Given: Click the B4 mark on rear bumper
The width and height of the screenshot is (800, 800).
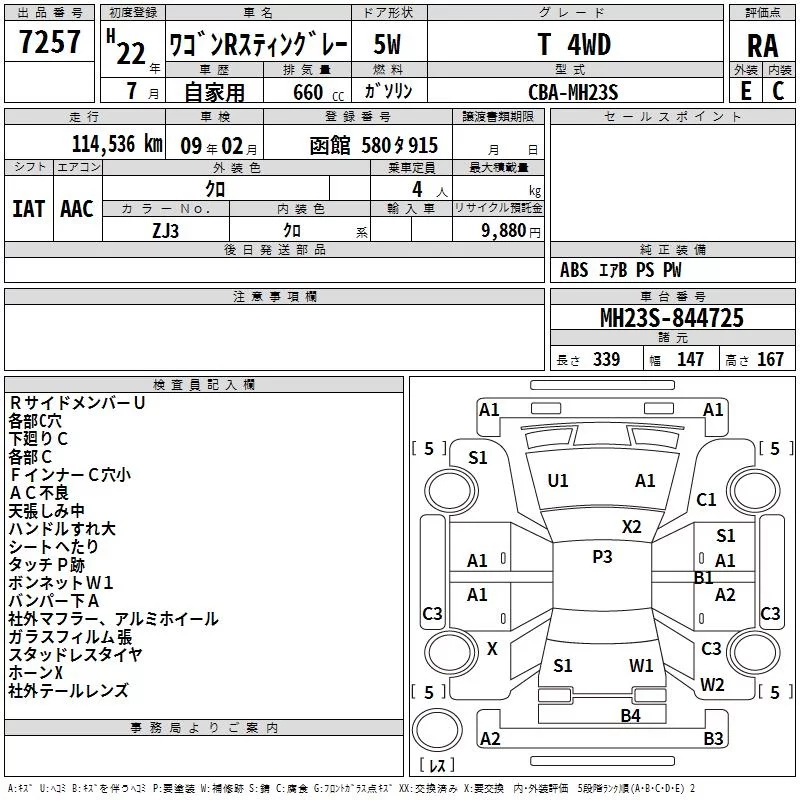Looking at the screenshot, I should click(x=631, y=716).
